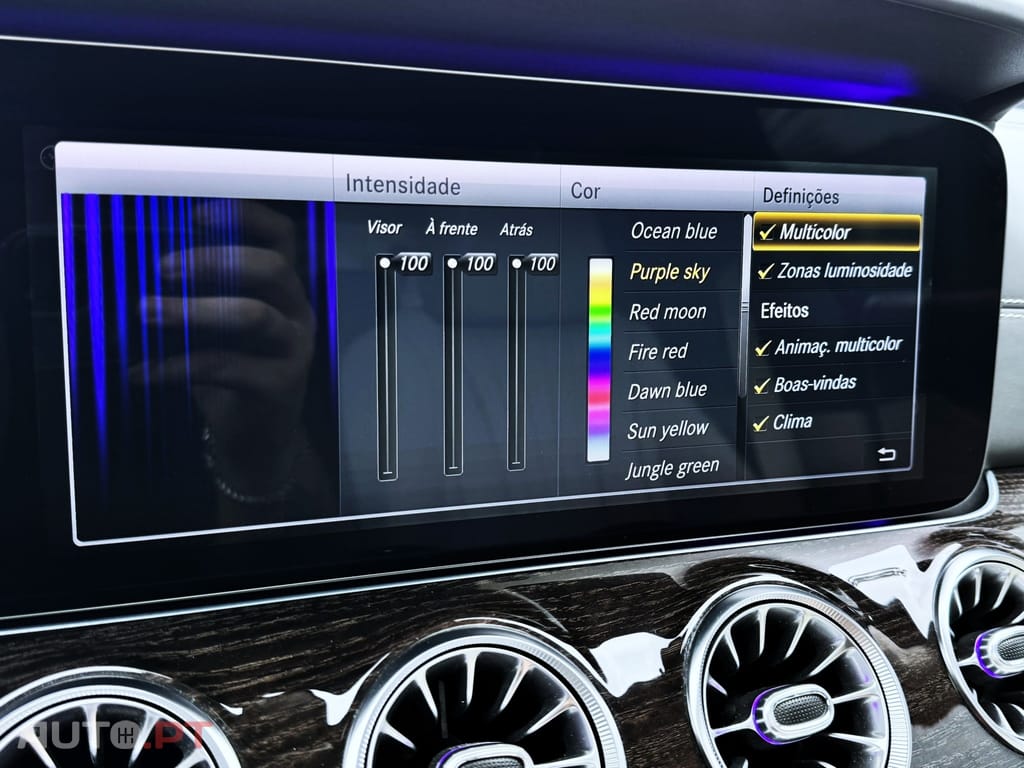Select the Ocean blue color theme
This screenshot has width=1024, height=768.
pos(673,232)
